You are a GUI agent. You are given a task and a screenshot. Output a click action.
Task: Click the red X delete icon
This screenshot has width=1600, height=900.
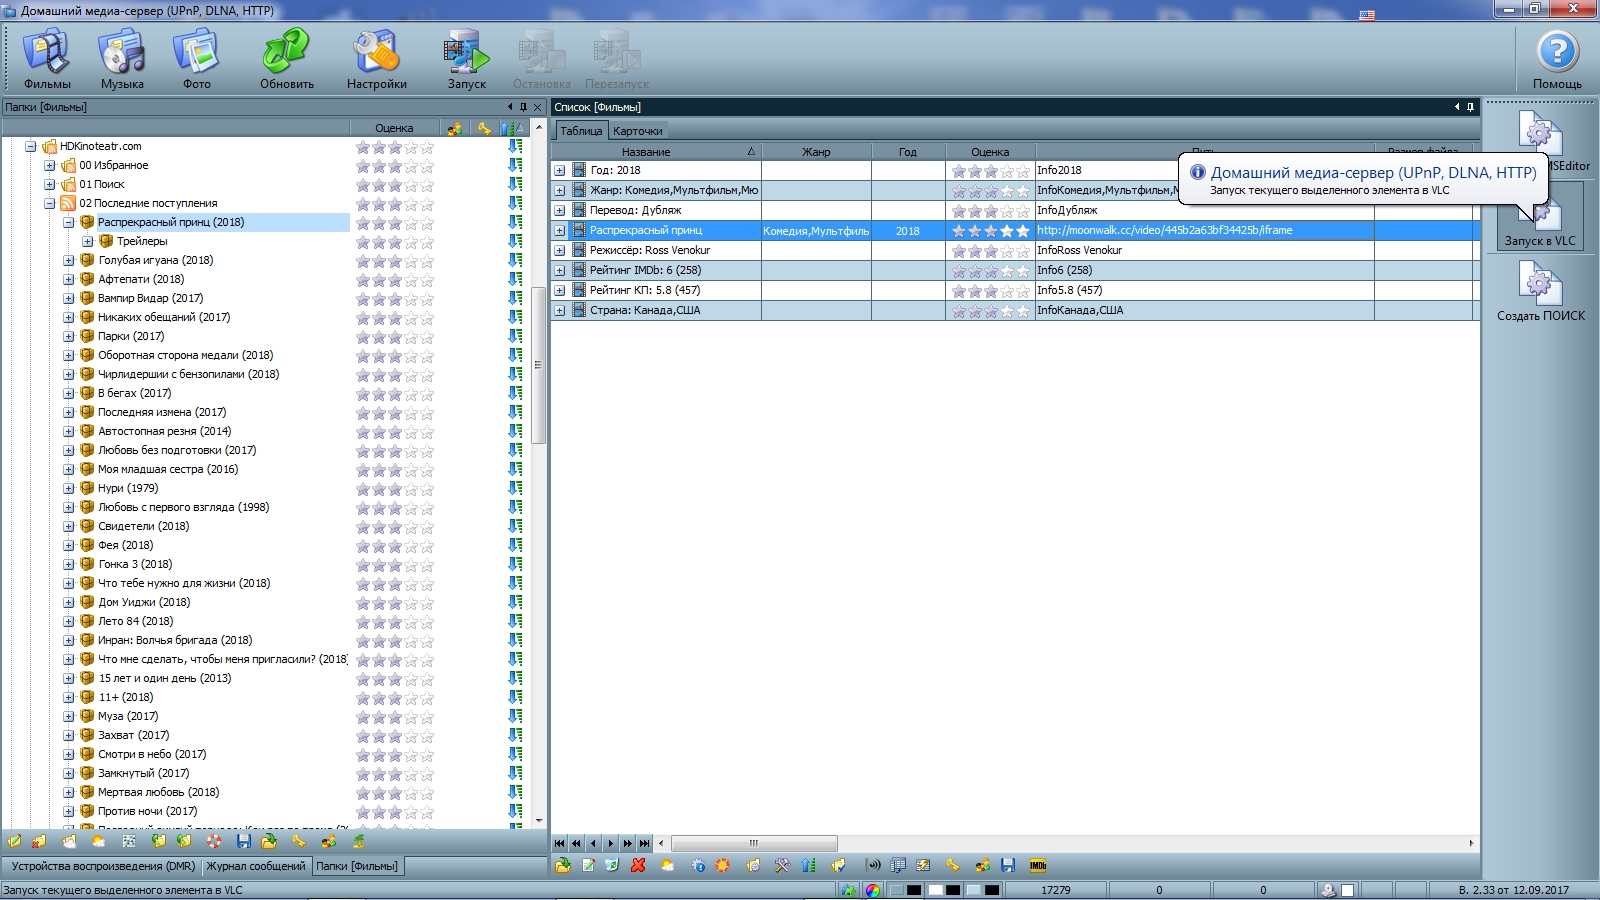point(638,865)
